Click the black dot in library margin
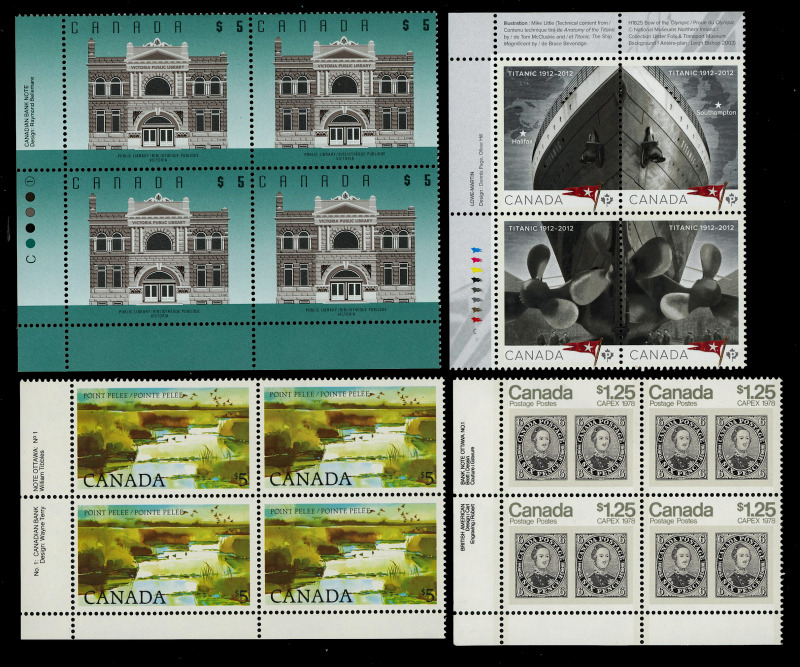Image resolution: width=800 pixels, height=667 pixels. coord(31,226)
